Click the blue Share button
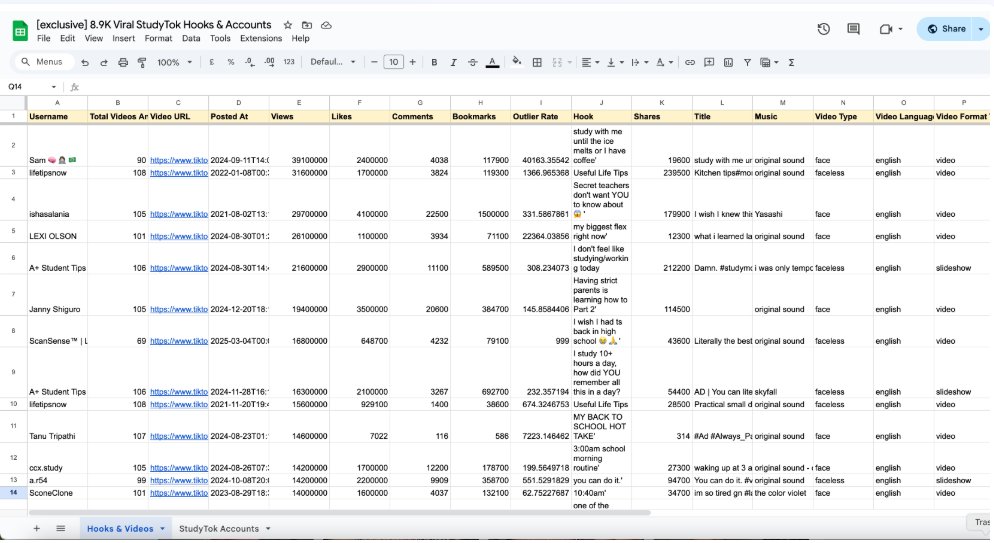The height and width of the screenshot is (543, 994). (946, 29)
